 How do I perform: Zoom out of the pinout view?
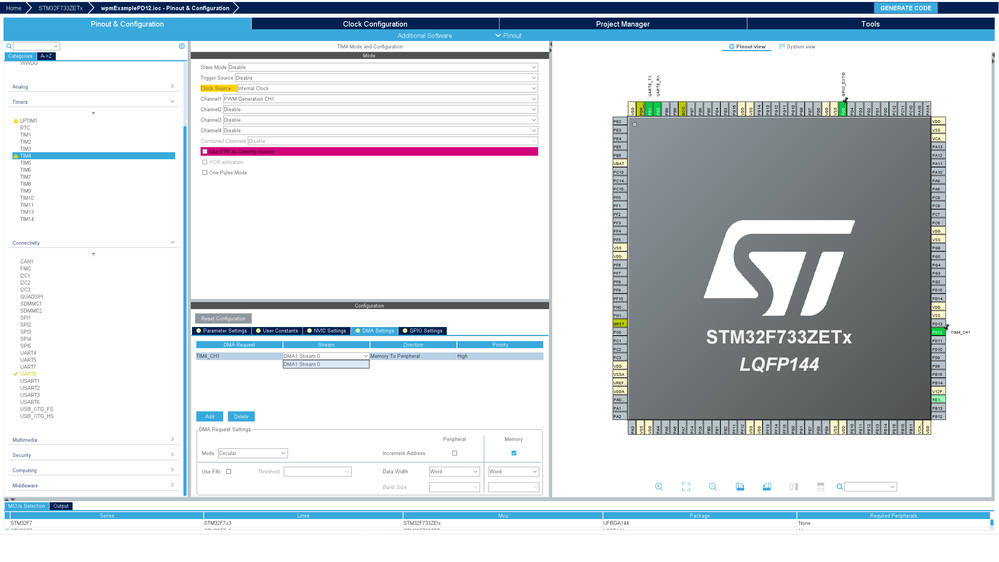pyautogui.click(x=713, y=487)
